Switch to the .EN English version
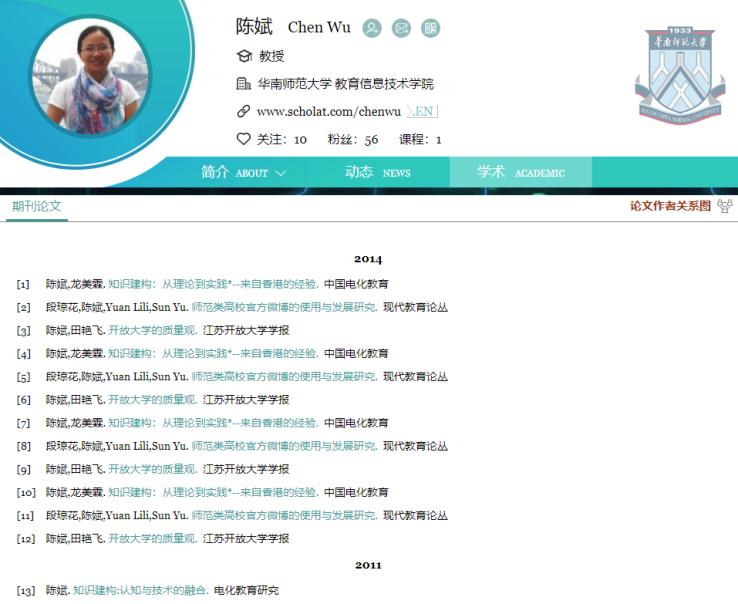 pos(423,112)
